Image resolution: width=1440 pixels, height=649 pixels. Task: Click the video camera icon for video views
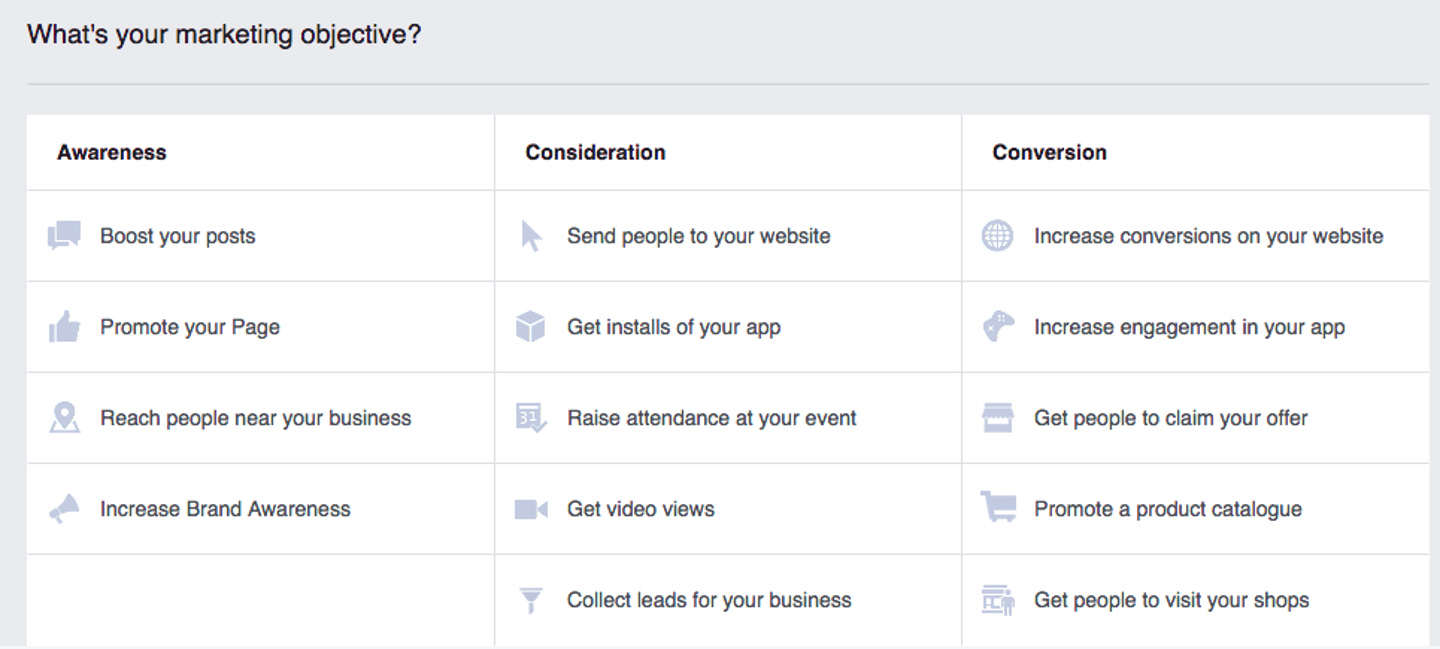(531, 509)
